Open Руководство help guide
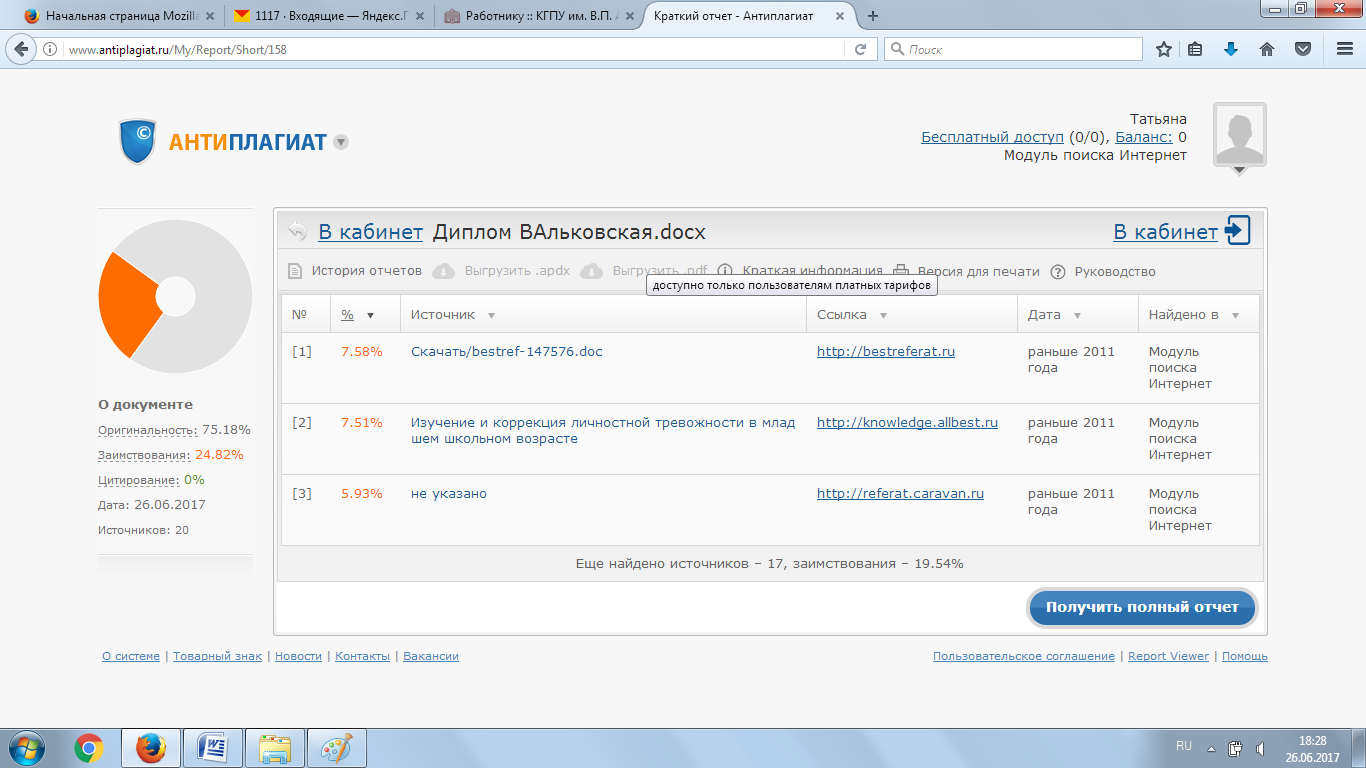Screen dimensions: 1366x768 pos(1114,271)
